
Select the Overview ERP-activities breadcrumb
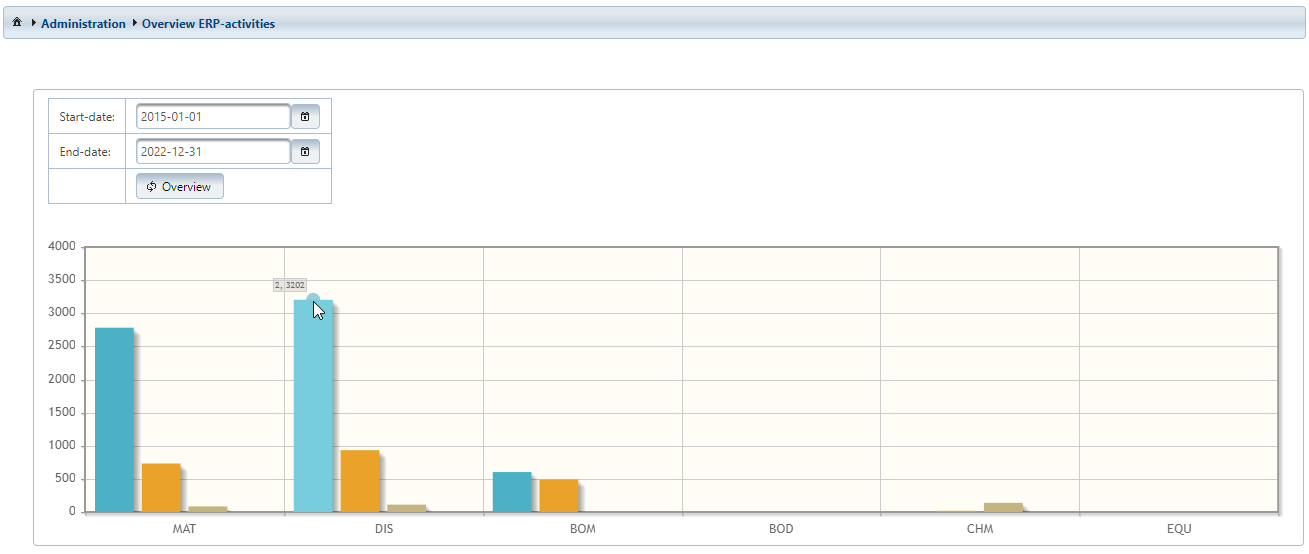click(x=208, y=23)
